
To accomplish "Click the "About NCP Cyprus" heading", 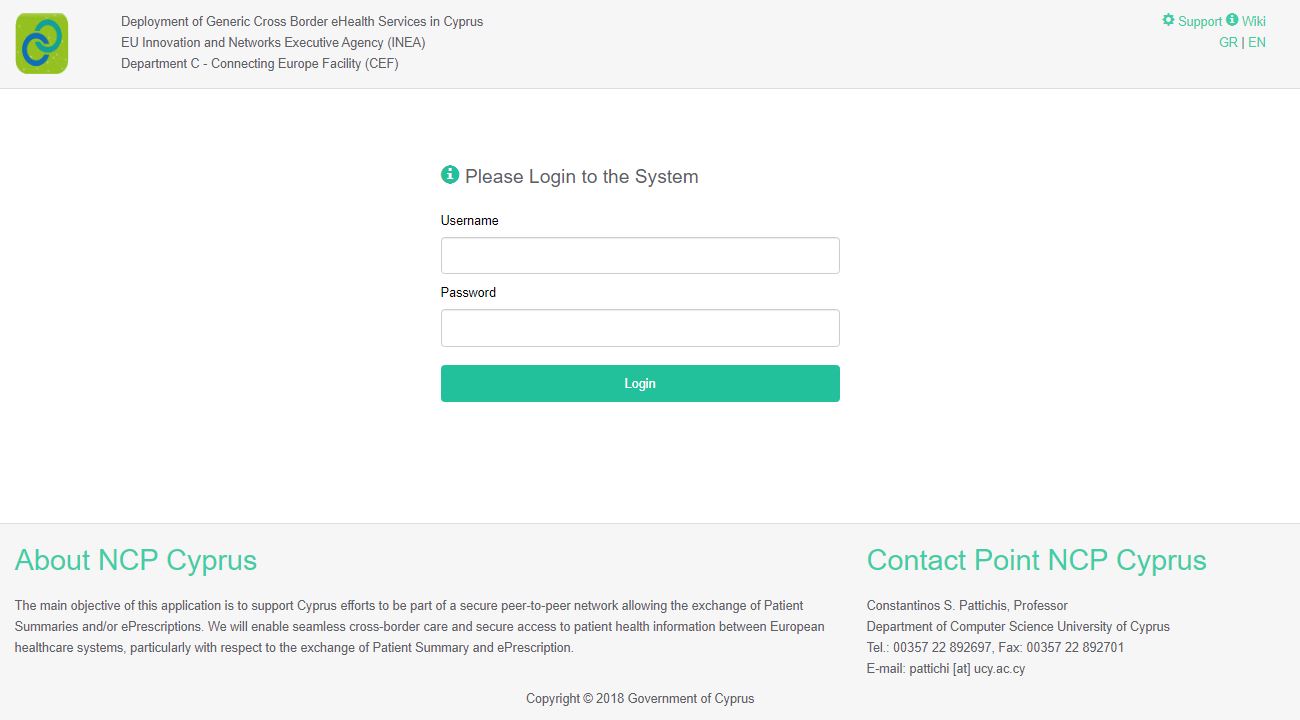I will pos(136,560).
